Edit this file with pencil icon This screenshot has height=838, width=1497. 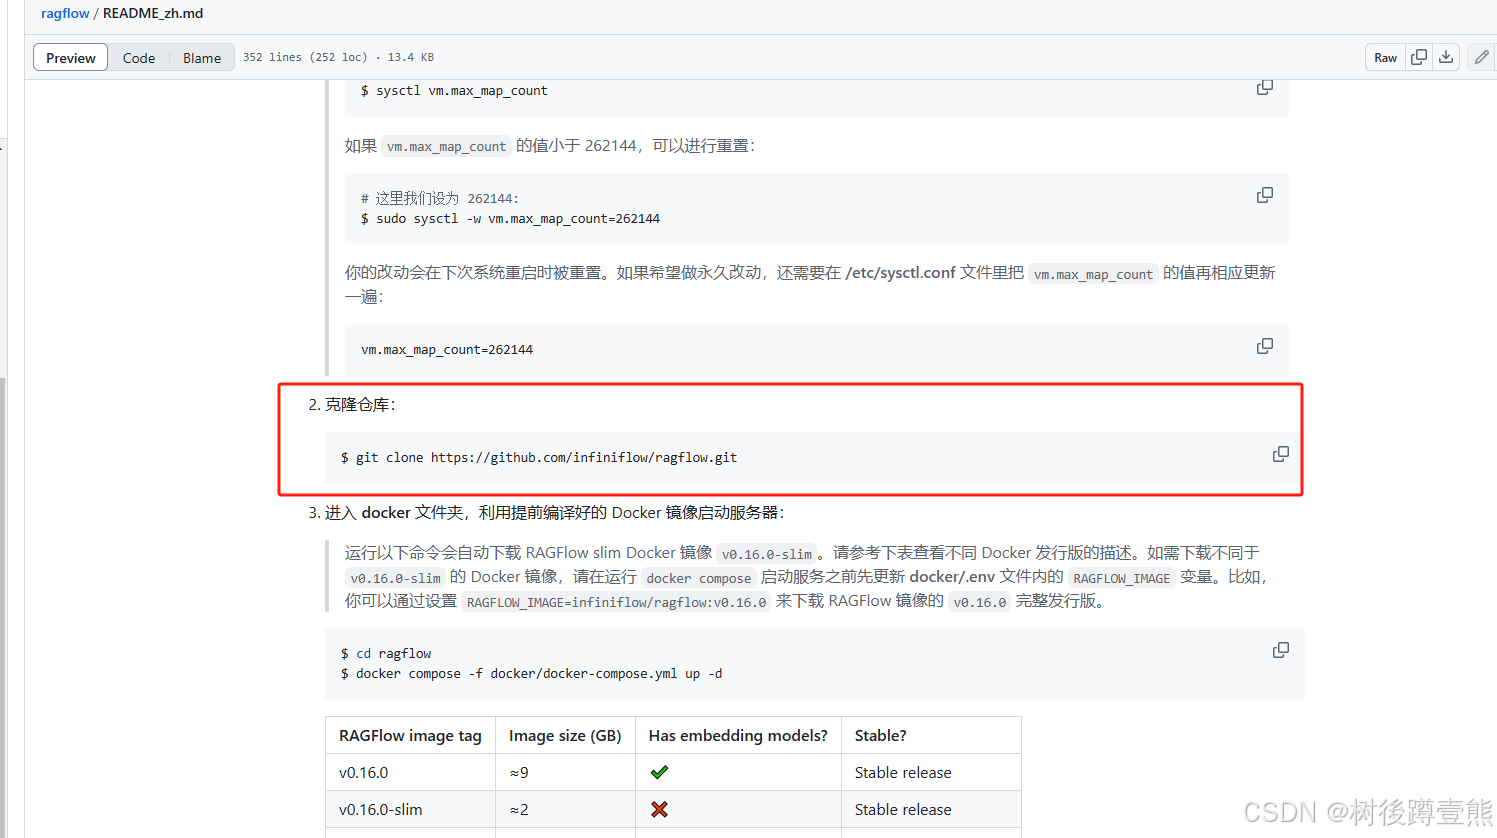[1482, 57]
